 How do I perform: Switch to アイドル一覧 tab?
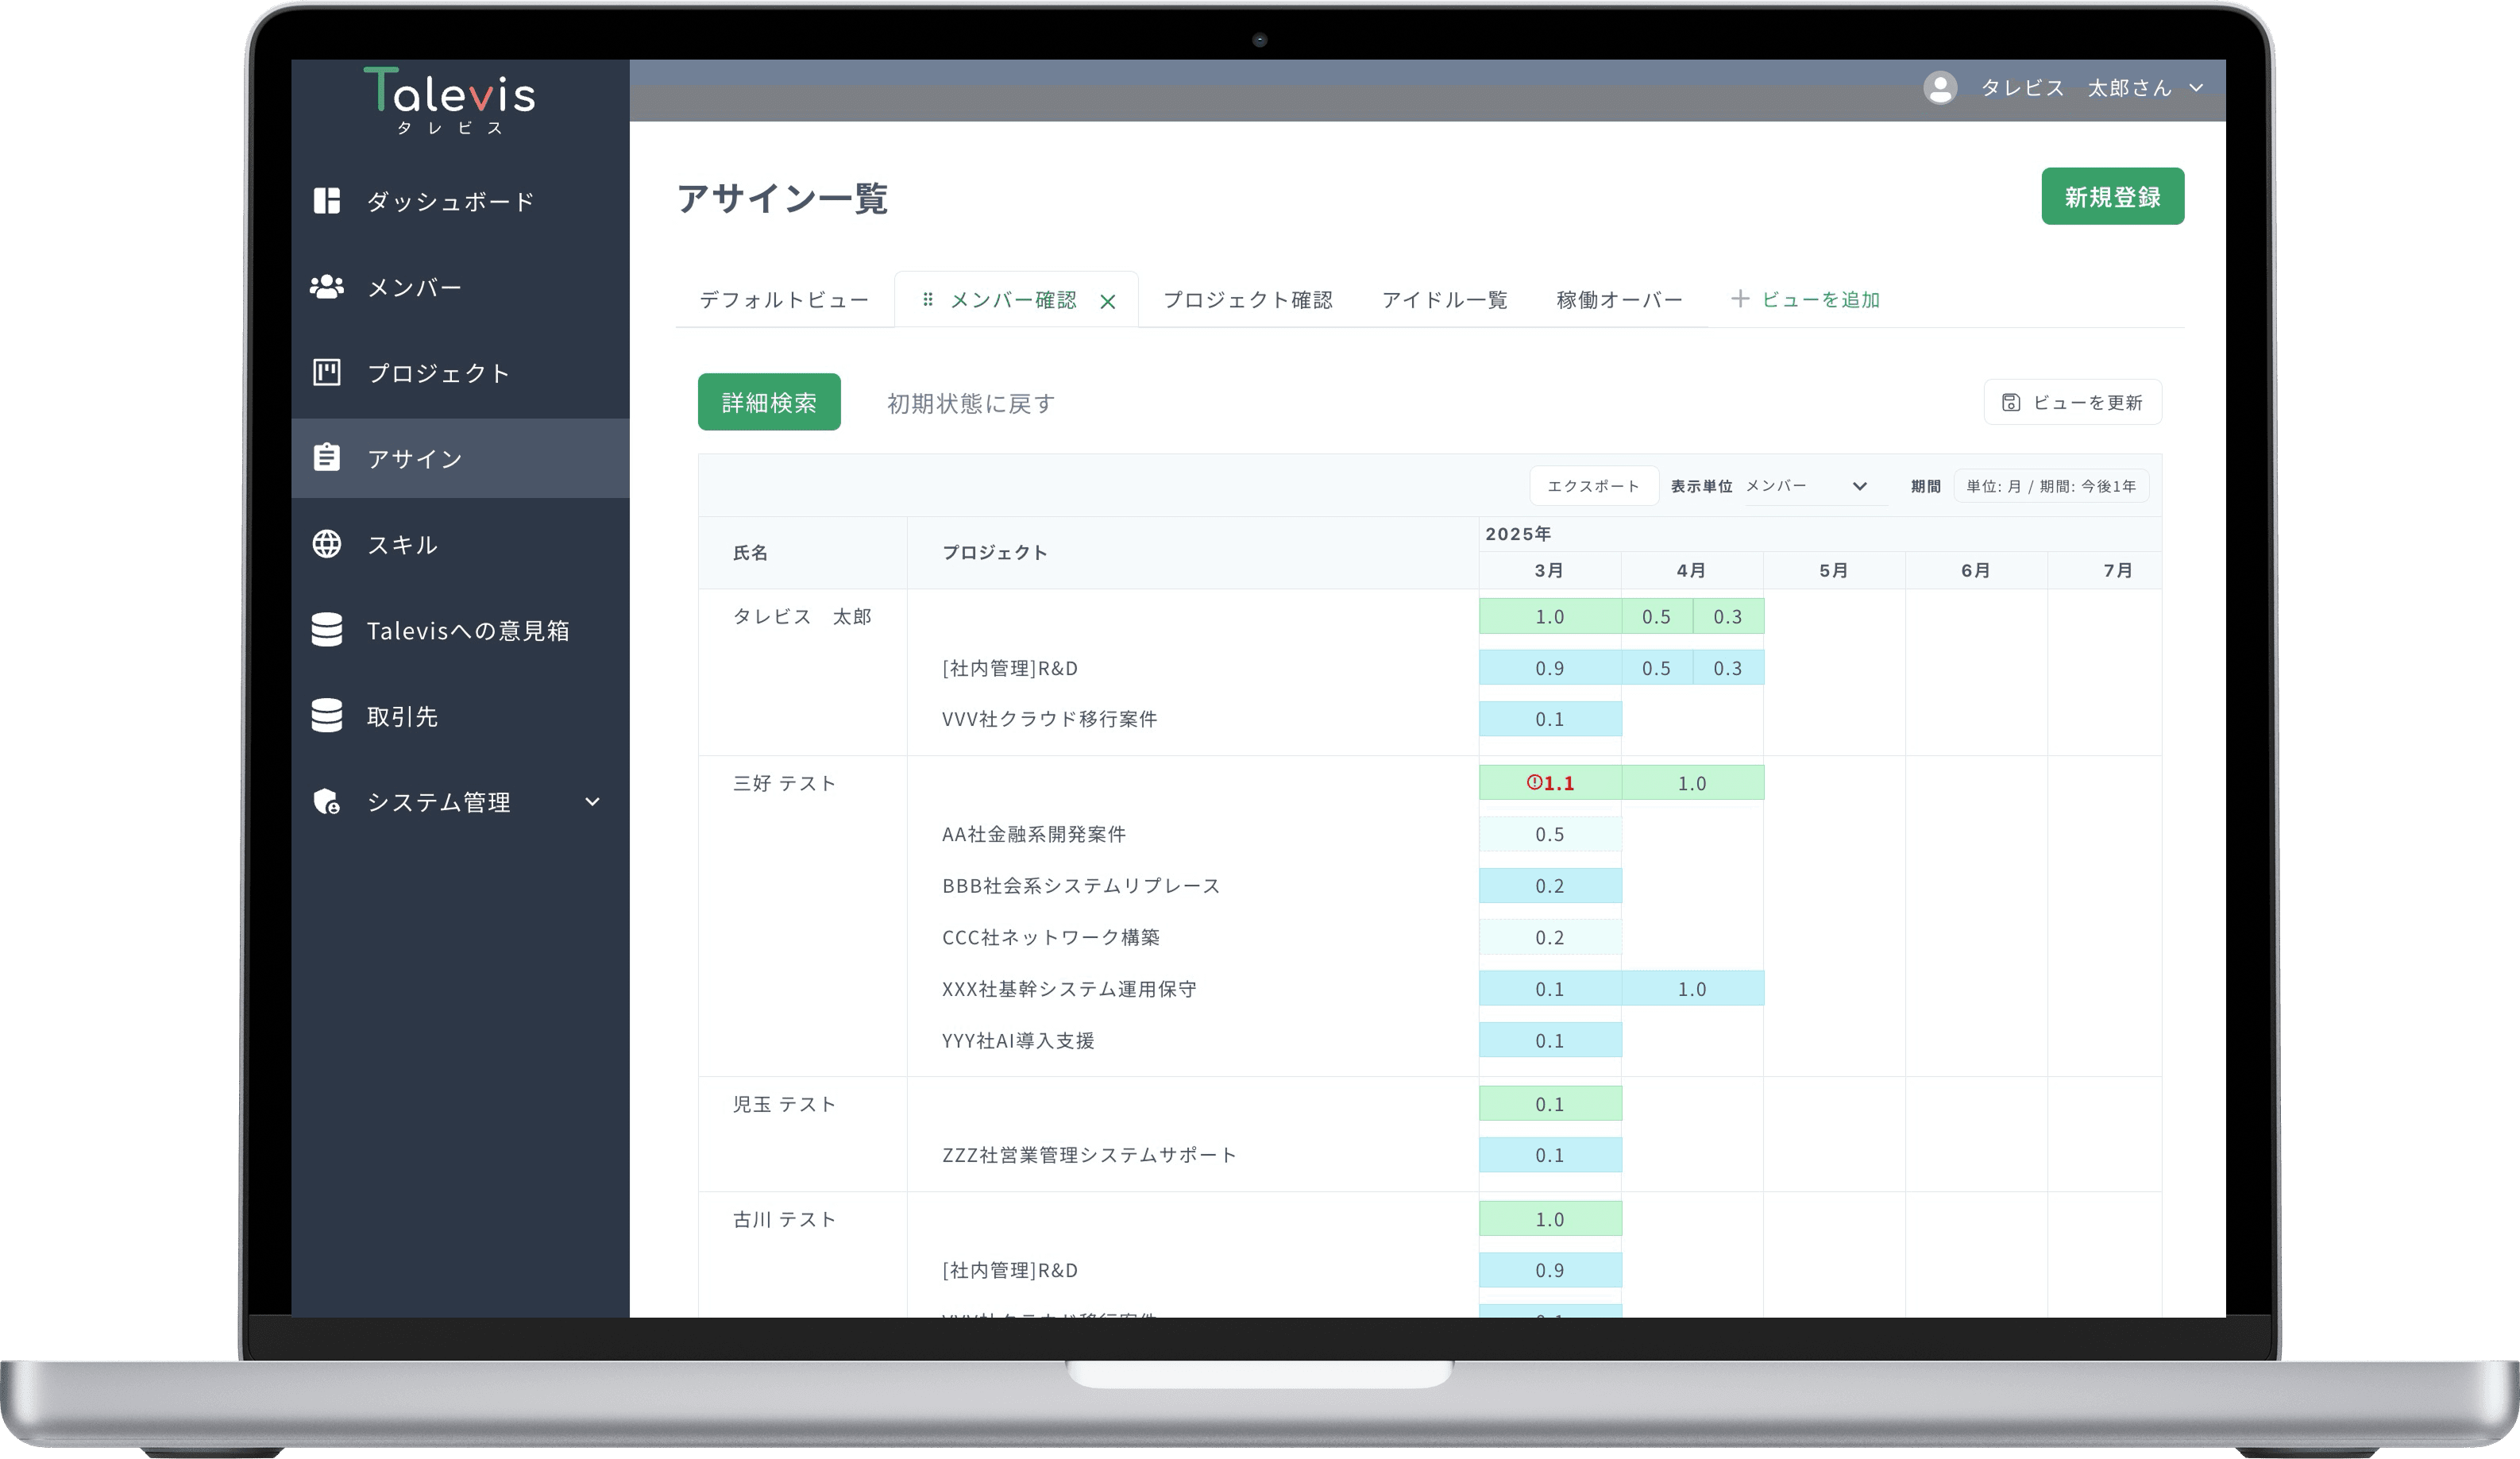tap(1444, 300)
